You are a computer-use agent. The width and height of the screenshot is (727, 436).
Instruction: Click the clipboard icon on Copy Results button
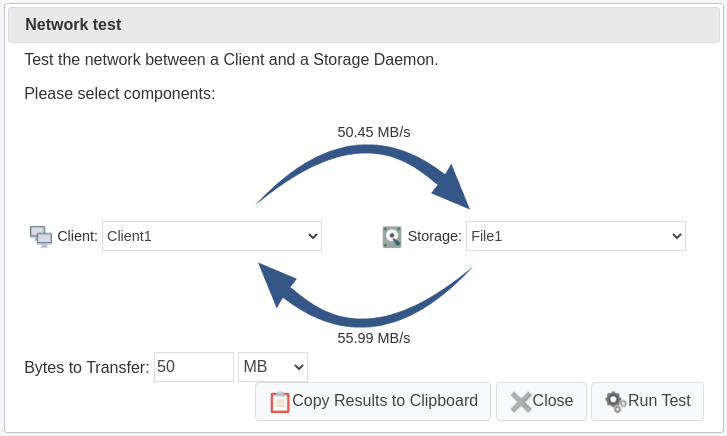pyautogui.click(x=280, y=402)
